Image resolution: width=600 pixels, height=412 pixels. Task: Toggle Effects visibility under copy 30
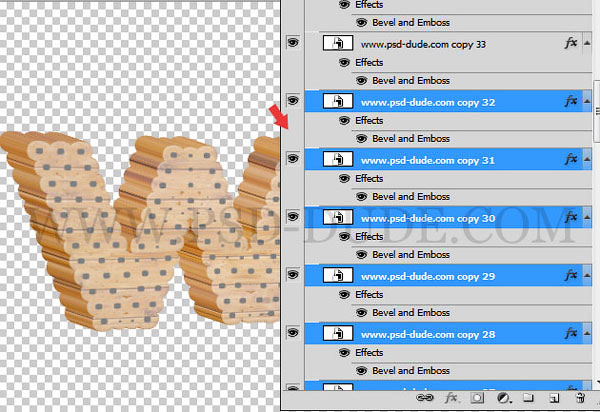[x=344, y=237]
